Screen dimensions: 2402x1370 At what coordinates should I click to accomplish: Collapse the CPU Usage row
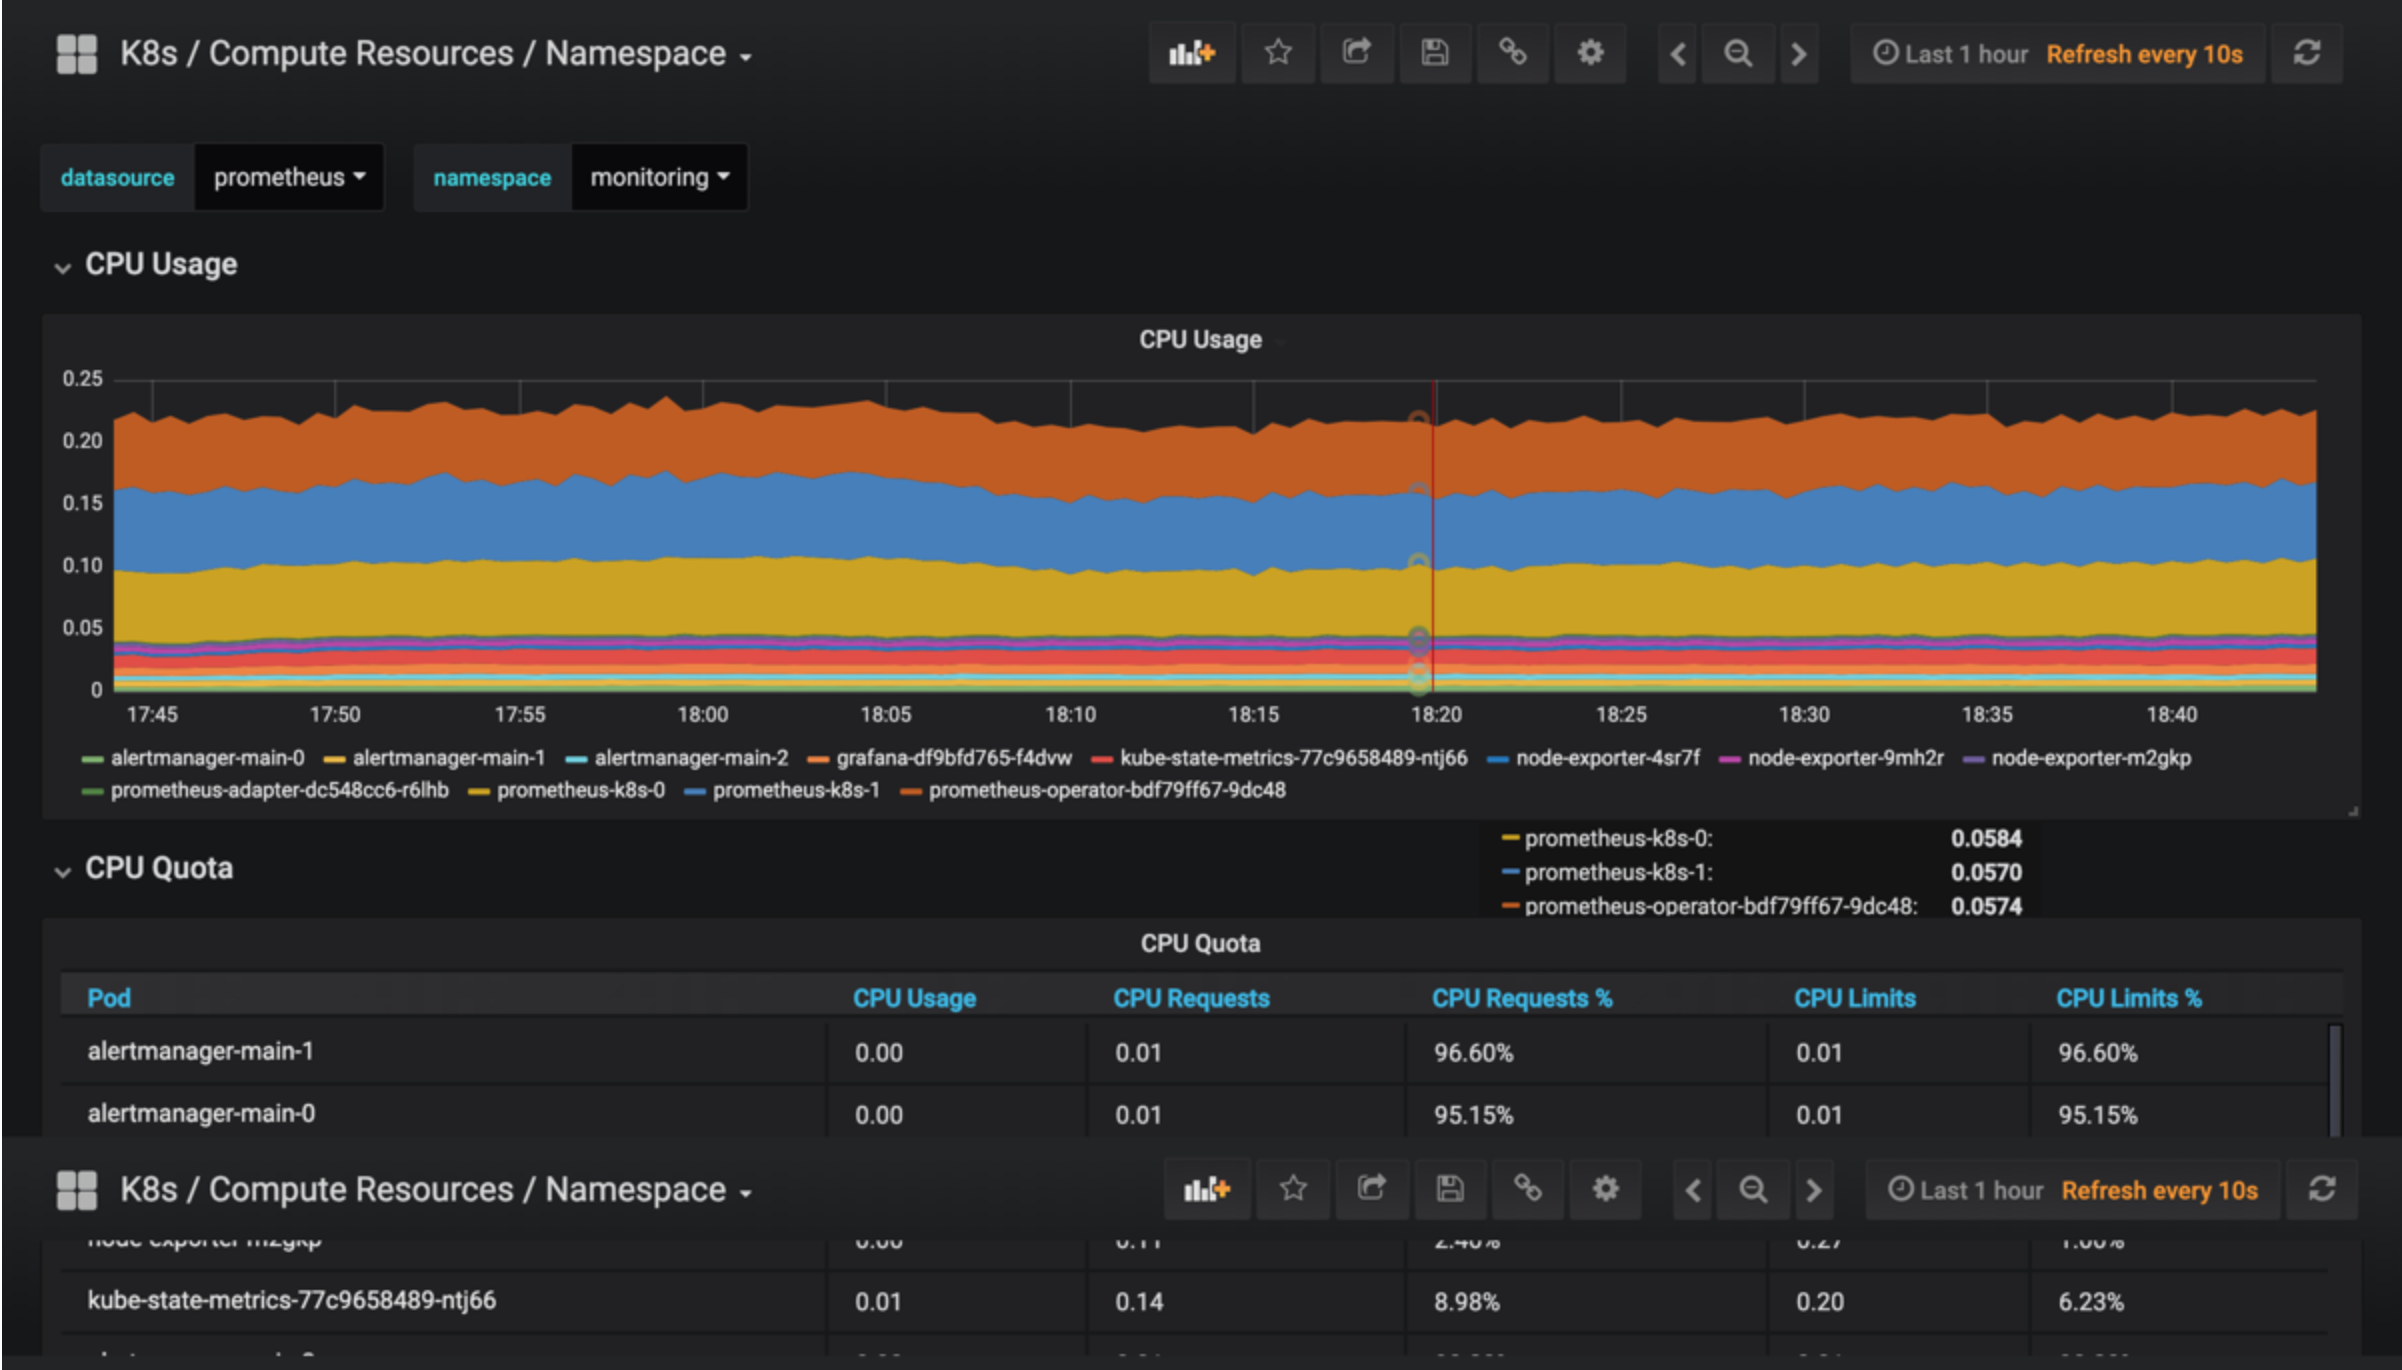(146, 265)
